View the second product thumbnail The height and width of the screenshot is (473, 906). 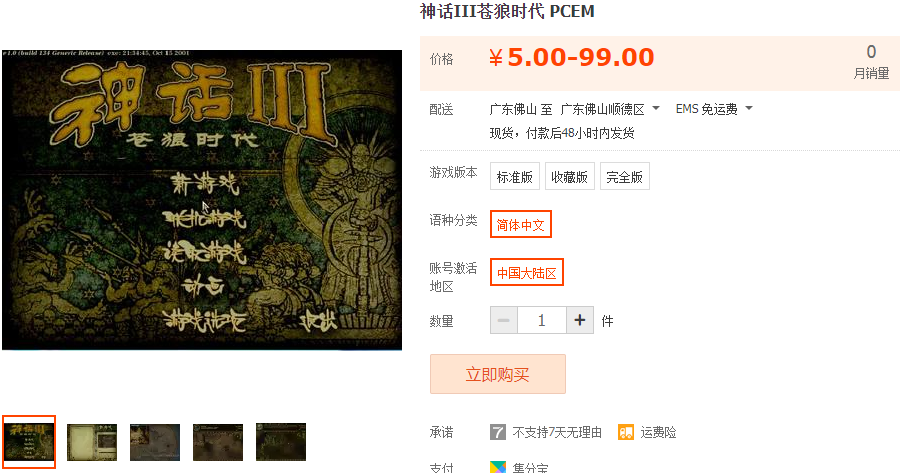(92, 442)
